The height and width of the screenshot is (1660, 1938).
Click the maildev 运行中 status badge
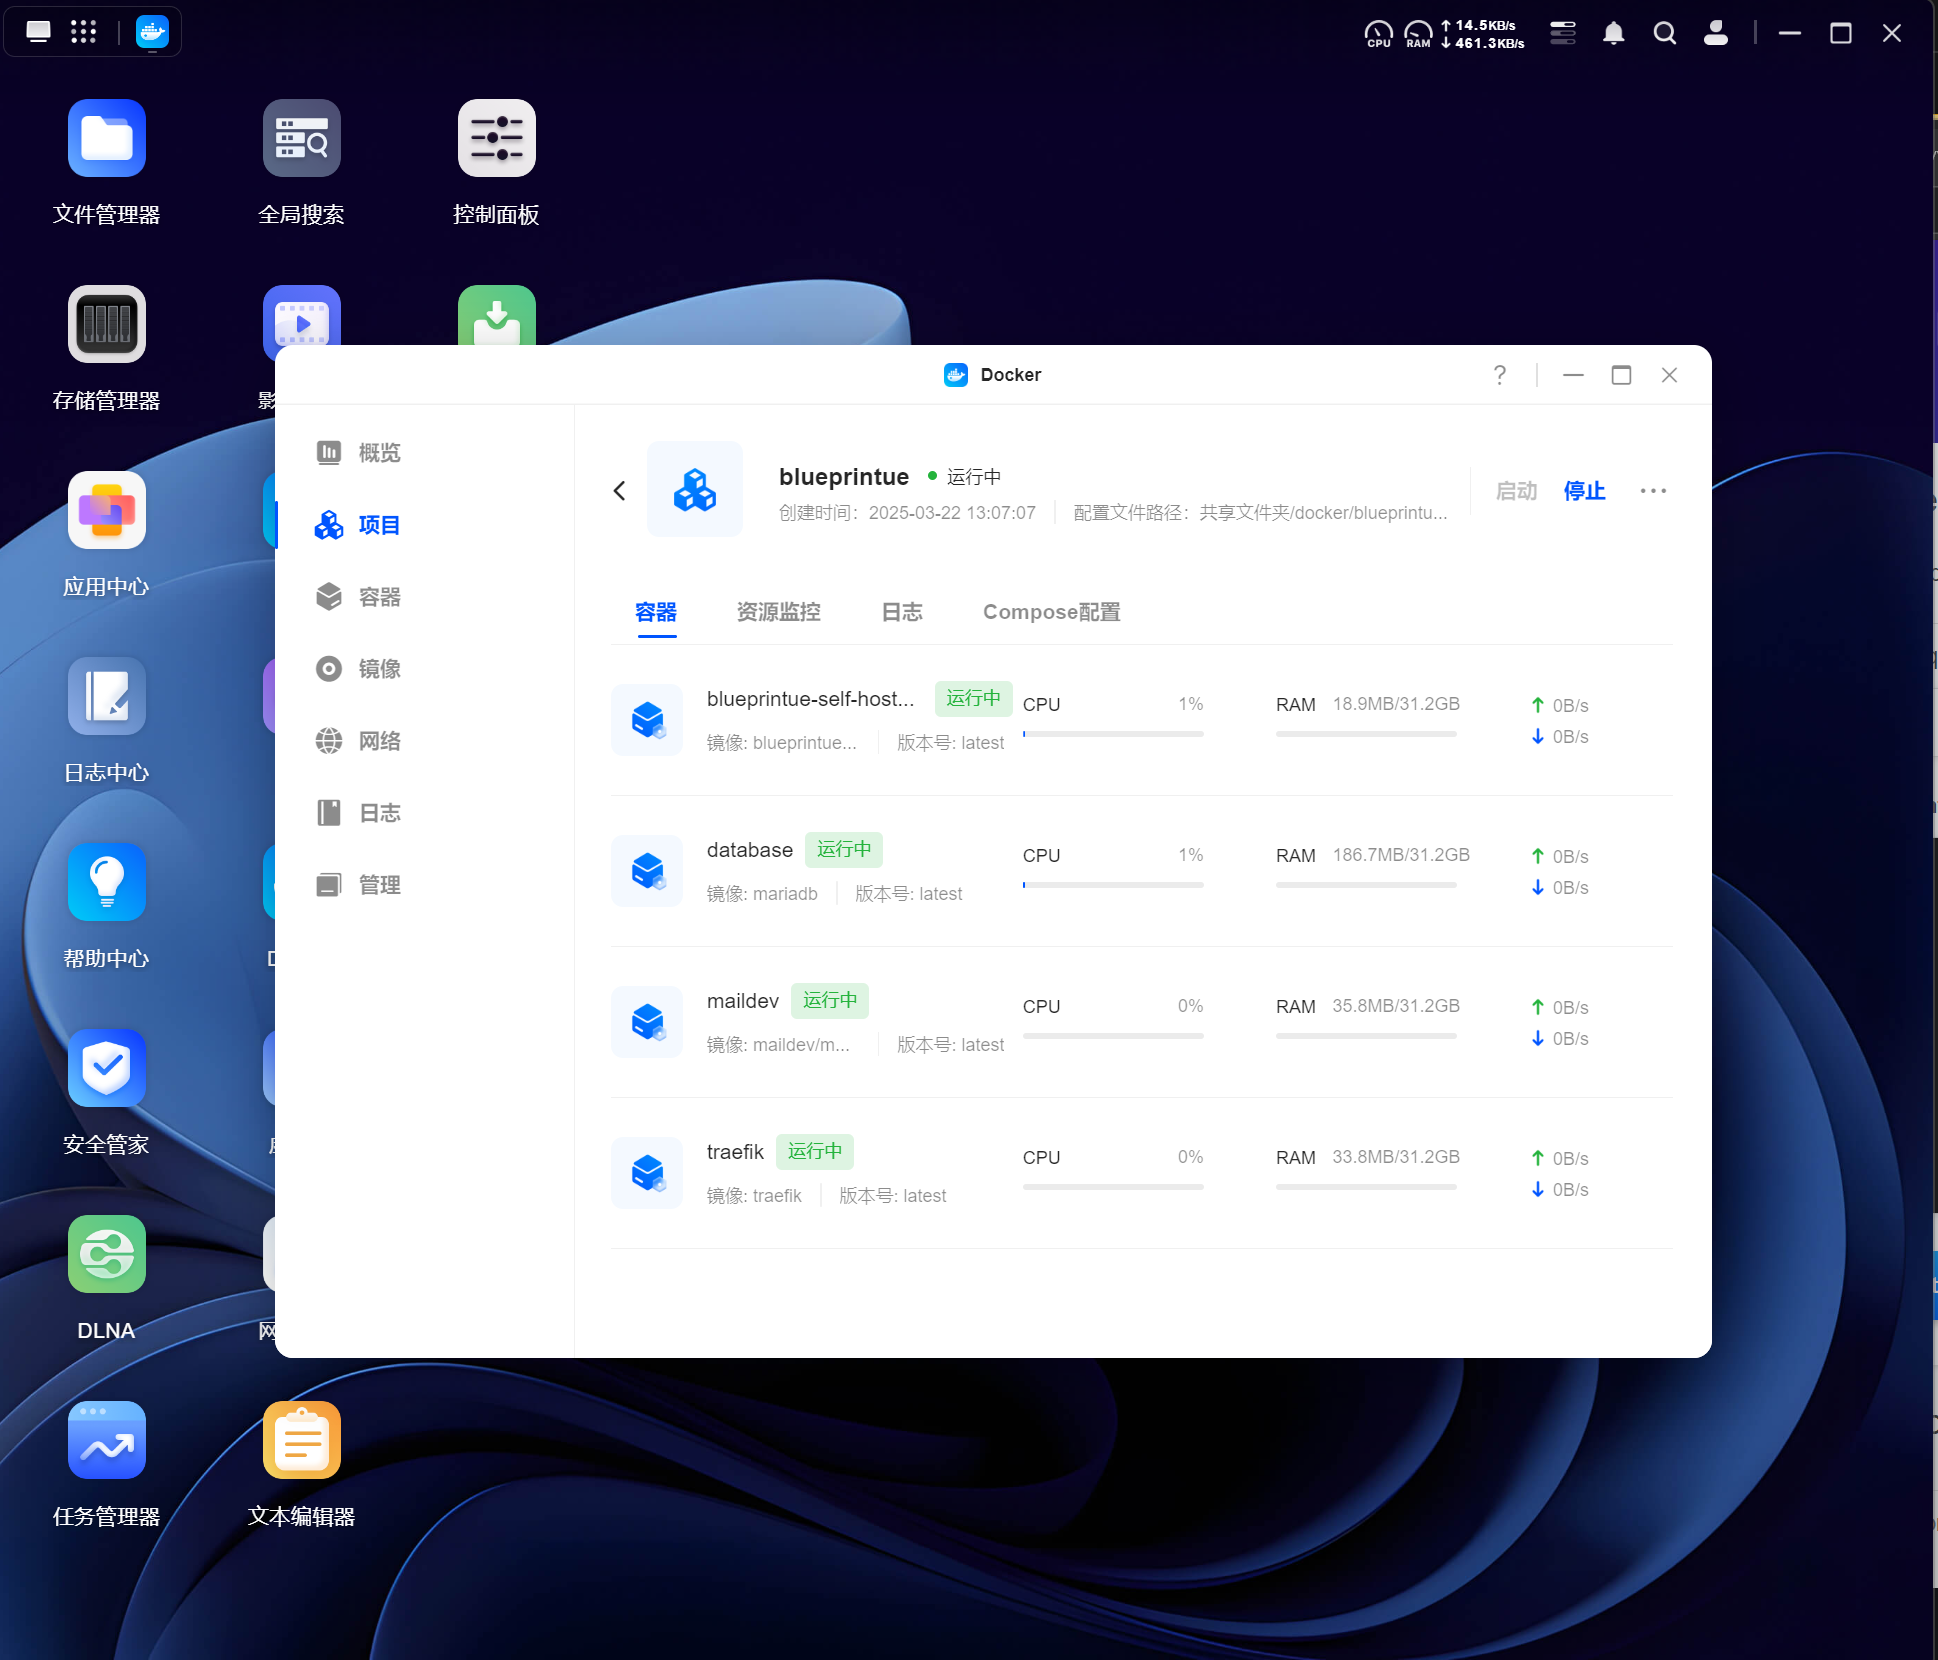click(830, 1000)
